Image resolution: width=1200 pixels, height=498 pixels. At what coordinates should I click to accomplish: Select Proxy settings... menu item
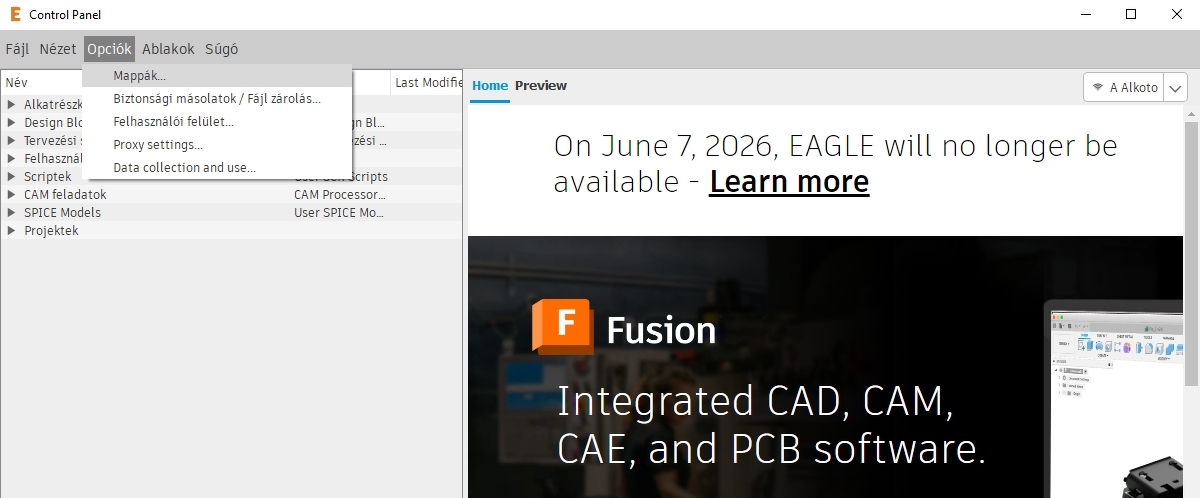(158, 145)
